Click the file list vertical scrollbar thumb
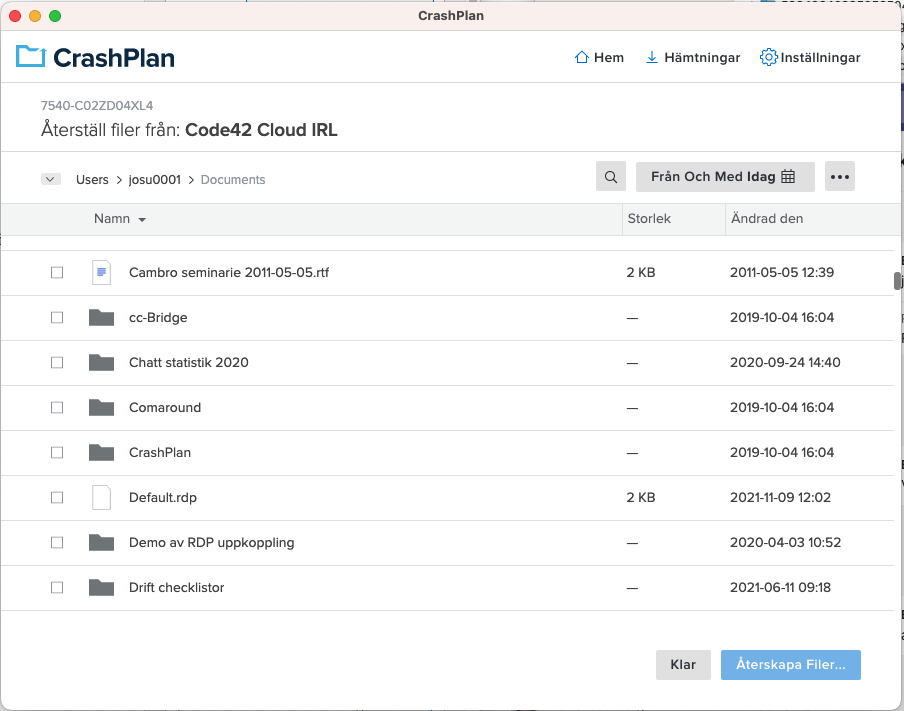The height and width of the screenshot is (711, 904). tap(897, 281)
